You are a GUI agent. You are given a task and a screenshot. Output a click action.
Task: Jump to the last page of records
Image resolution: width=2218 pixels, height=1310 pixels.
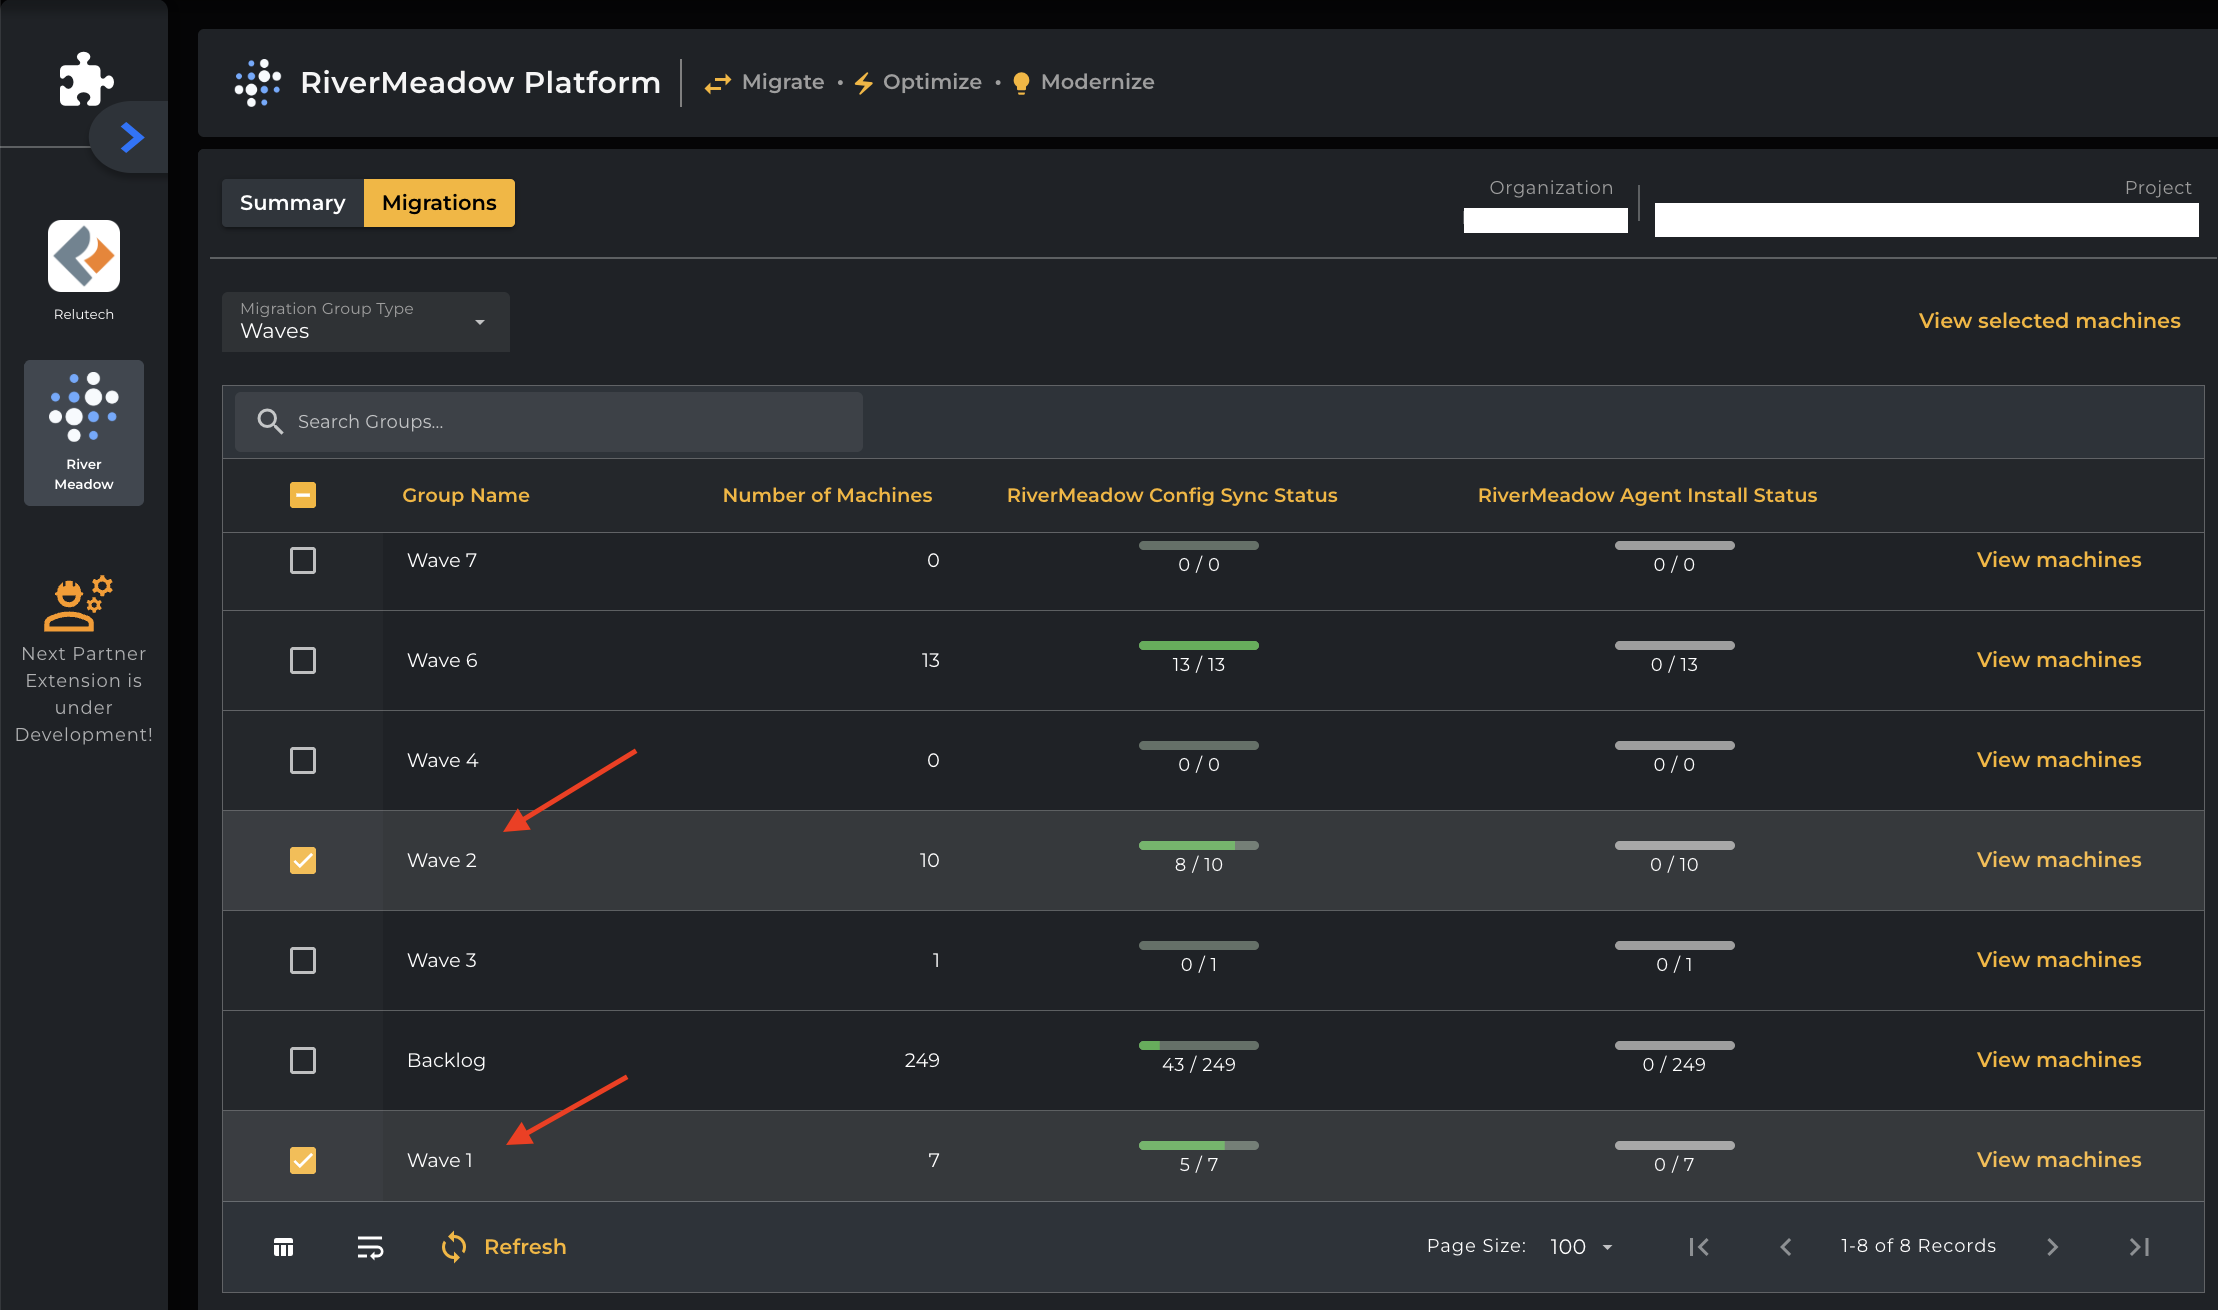2139,1247
